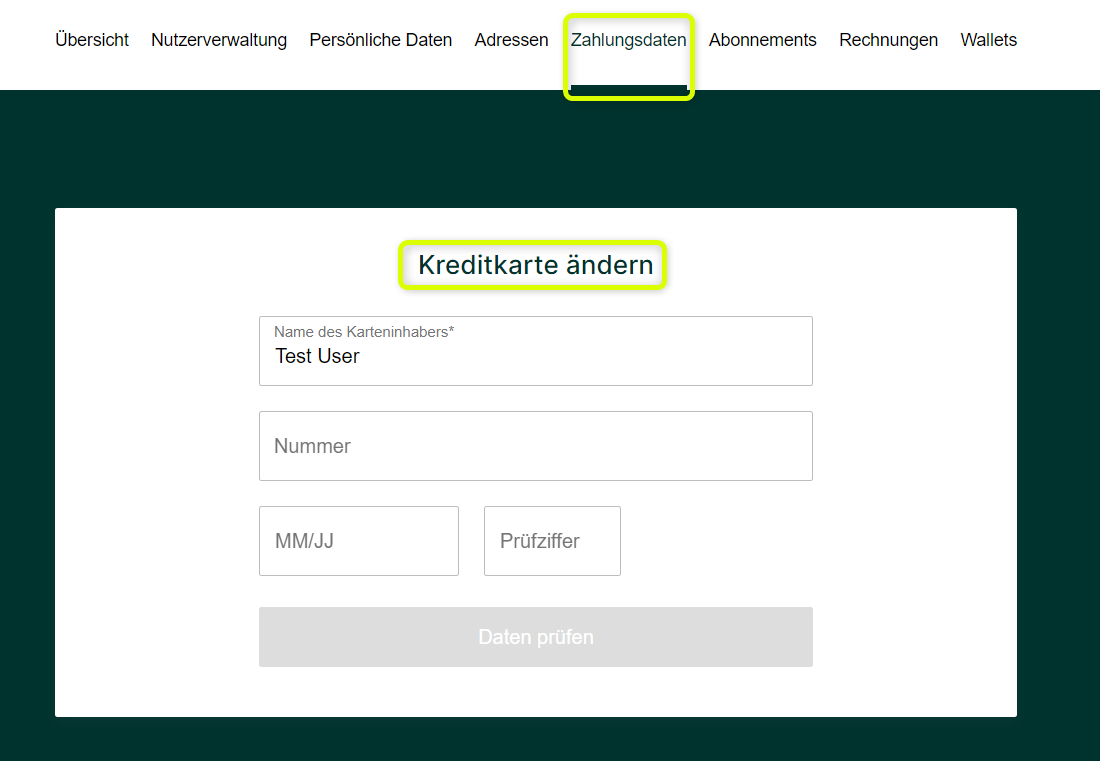Open the Abonnements tab
The image size is (1100, 761).
click(x=763, y=40)
